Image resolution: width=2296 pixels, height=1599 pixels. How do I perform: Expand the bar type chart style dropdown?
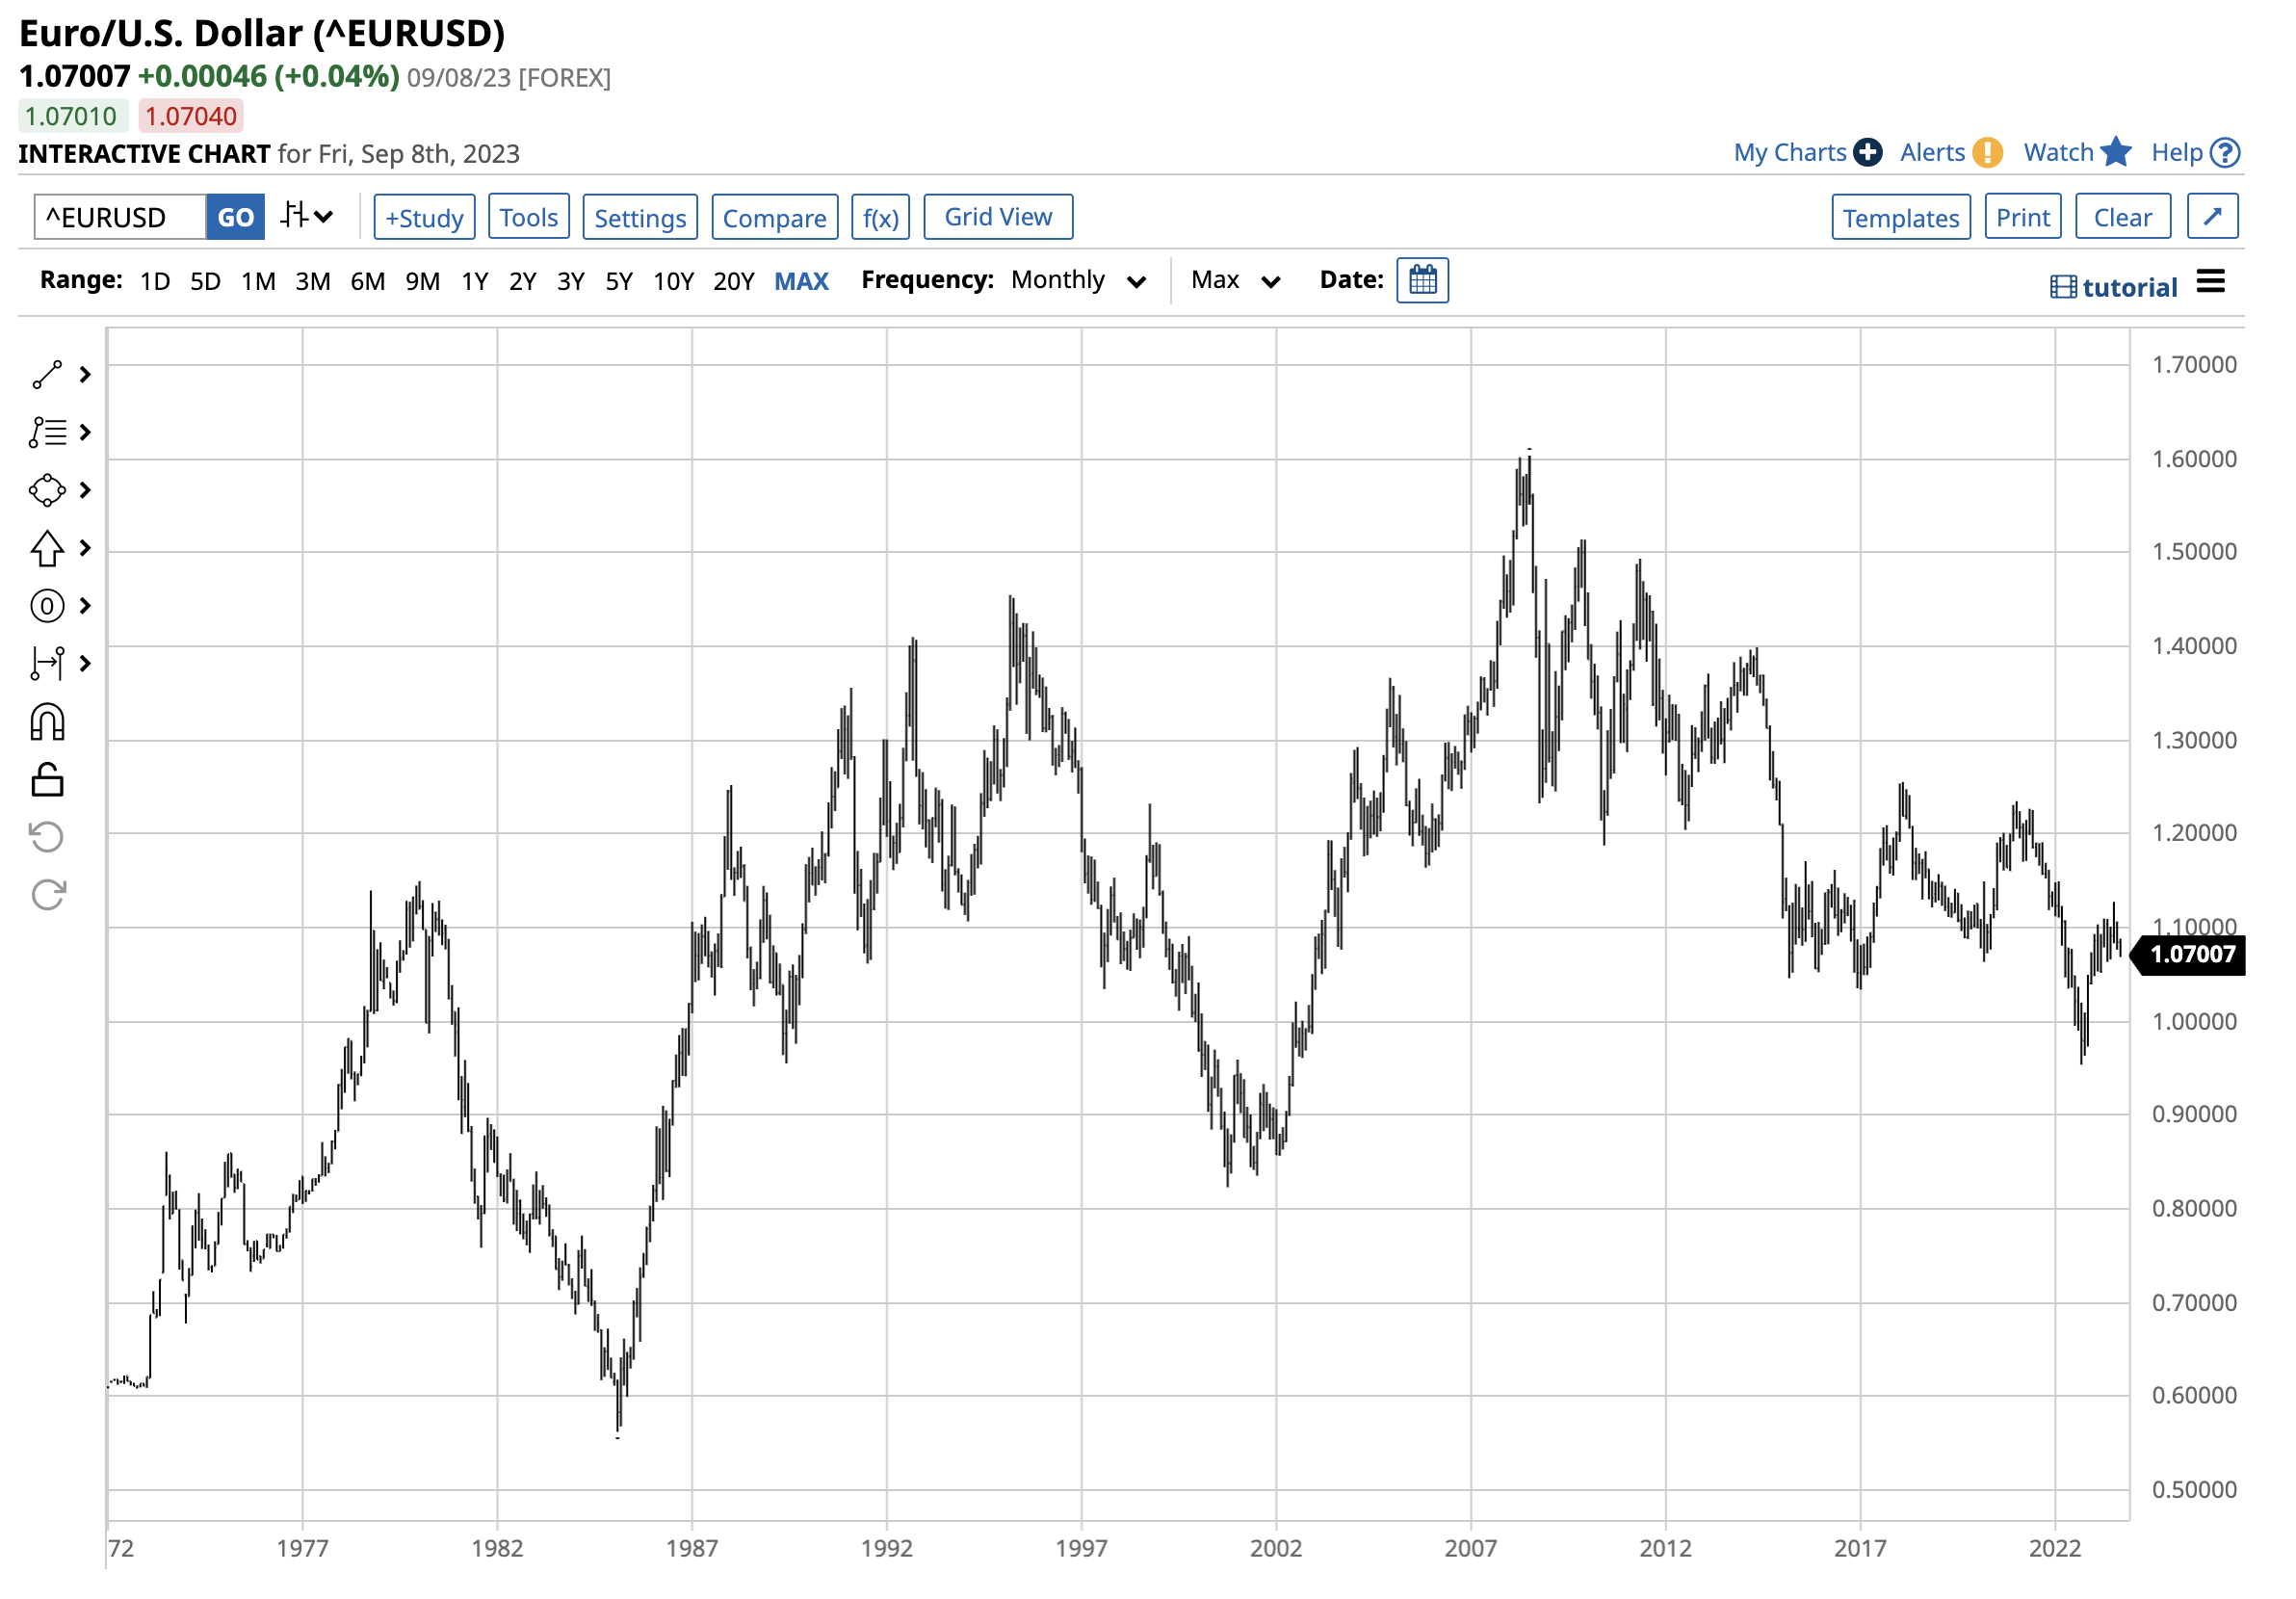tap(306, 216)
